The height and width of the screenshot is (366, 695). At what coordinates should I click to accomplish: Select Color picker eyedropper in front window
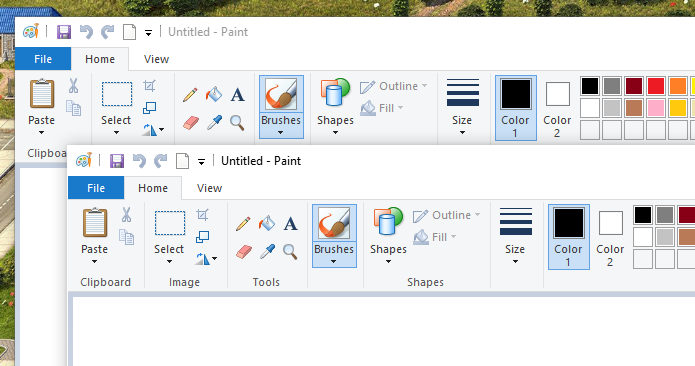point(267,251)
